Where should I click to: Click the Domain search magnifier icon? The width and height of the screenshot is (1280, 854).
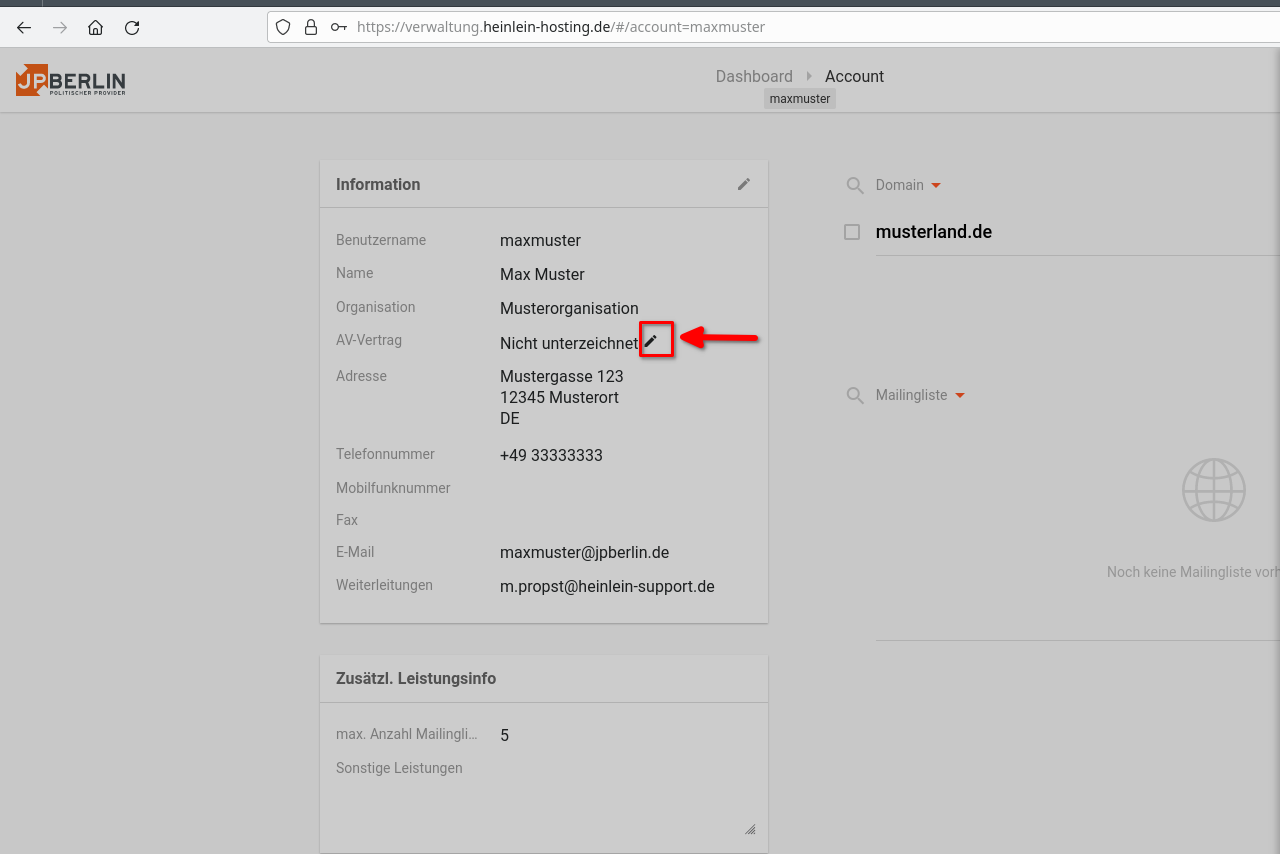(855, 185)
